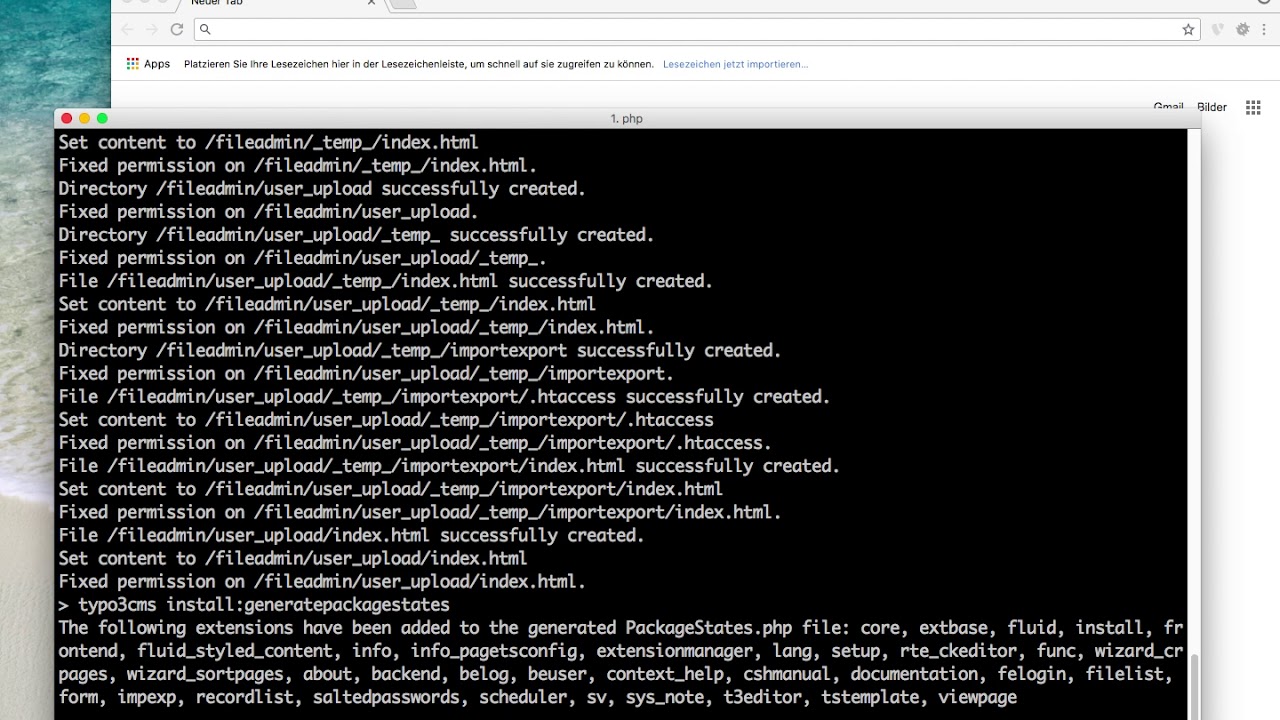The width and height of the screenshot is (1280, 720).
Task: Open the Bilder link on Google page
Action: pyautogui.click(x=1212, y=107)
